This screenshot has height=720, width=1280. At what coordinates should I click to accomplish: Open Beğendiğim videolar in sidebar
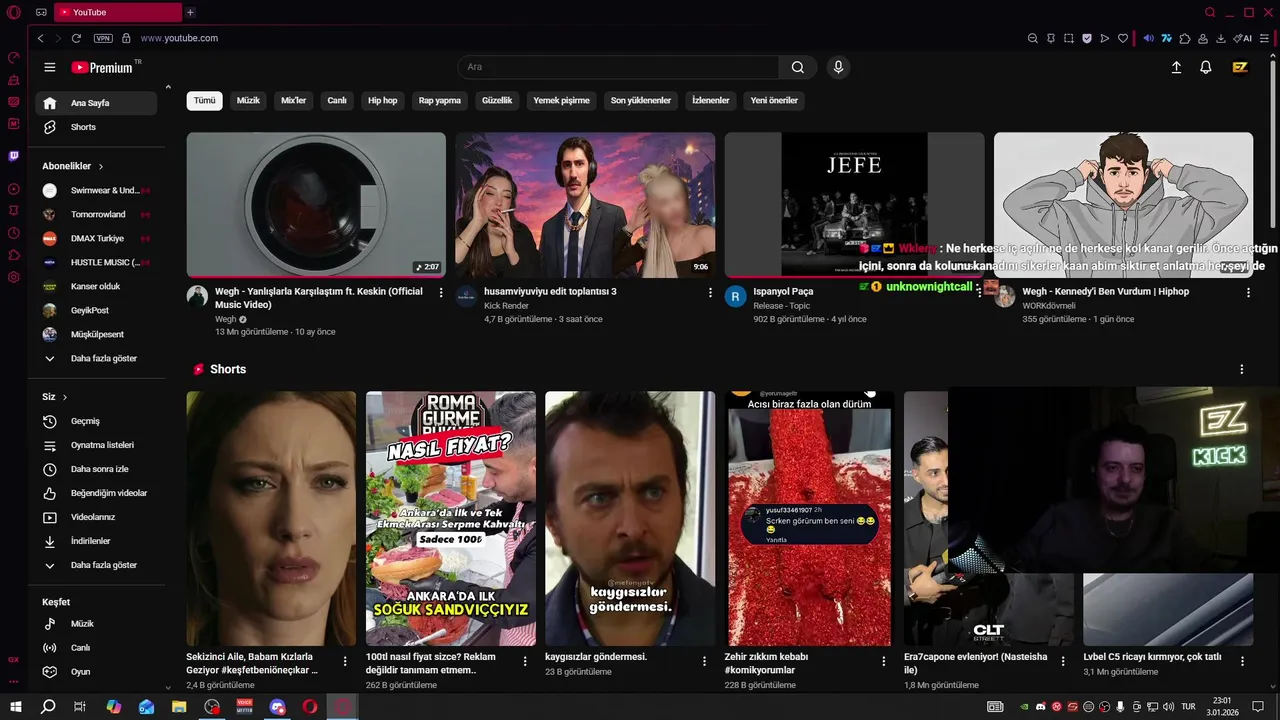96,493
